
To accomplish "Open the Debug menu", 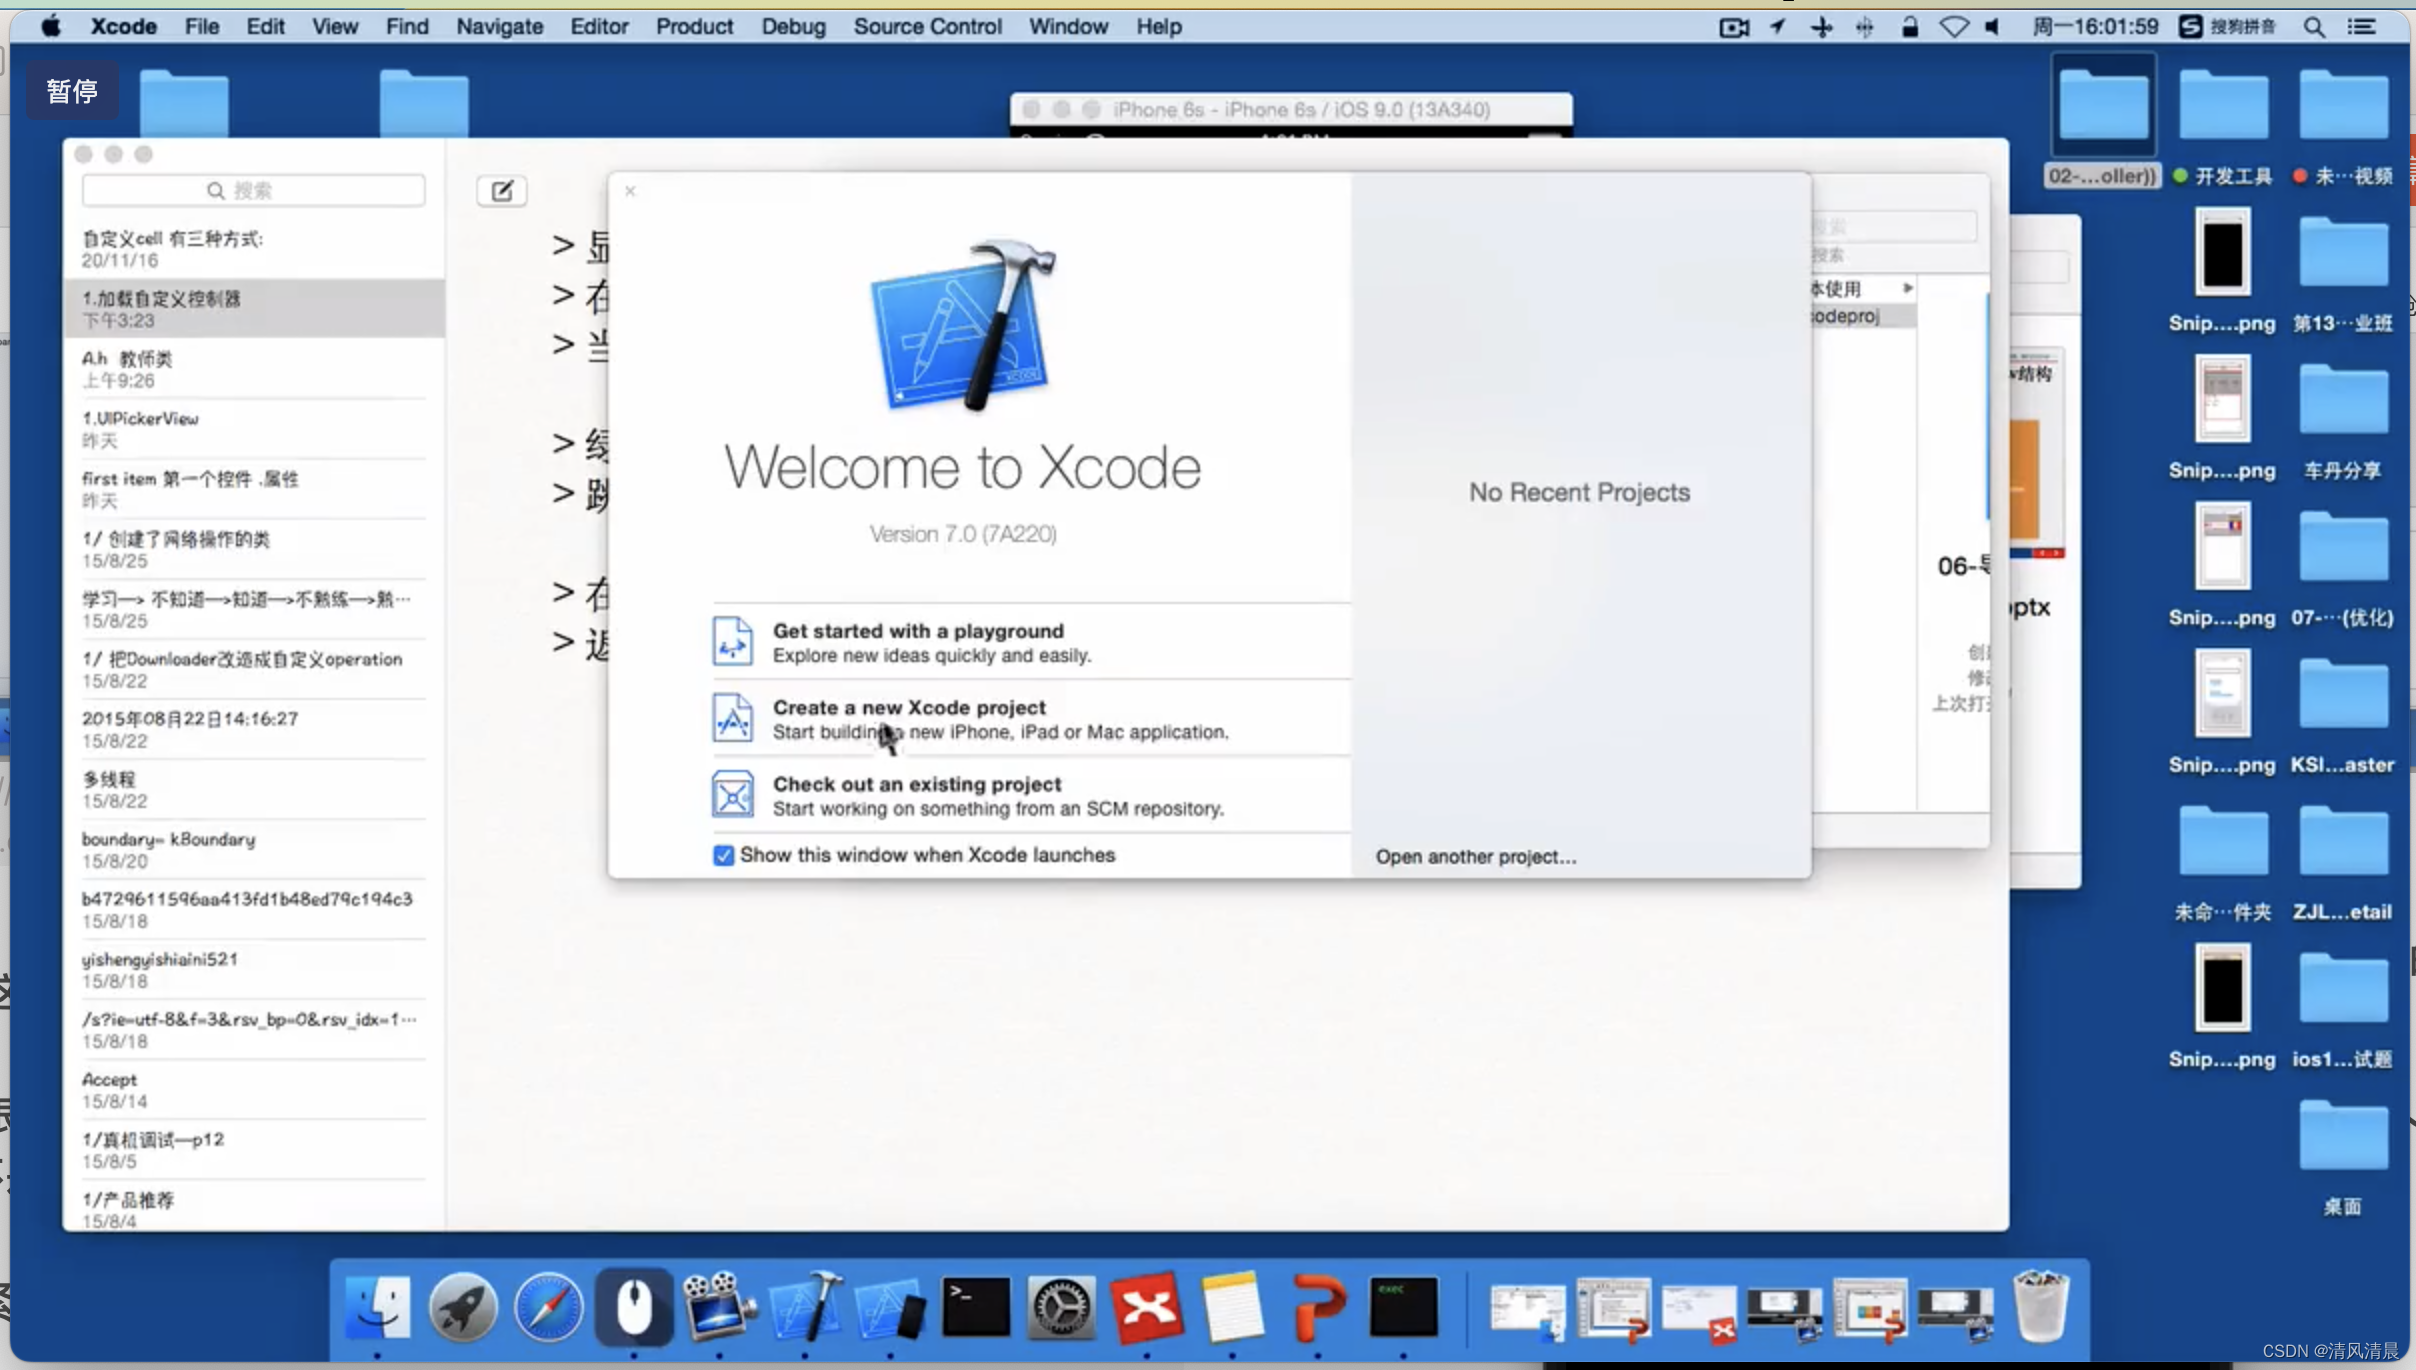I will 793,27.
